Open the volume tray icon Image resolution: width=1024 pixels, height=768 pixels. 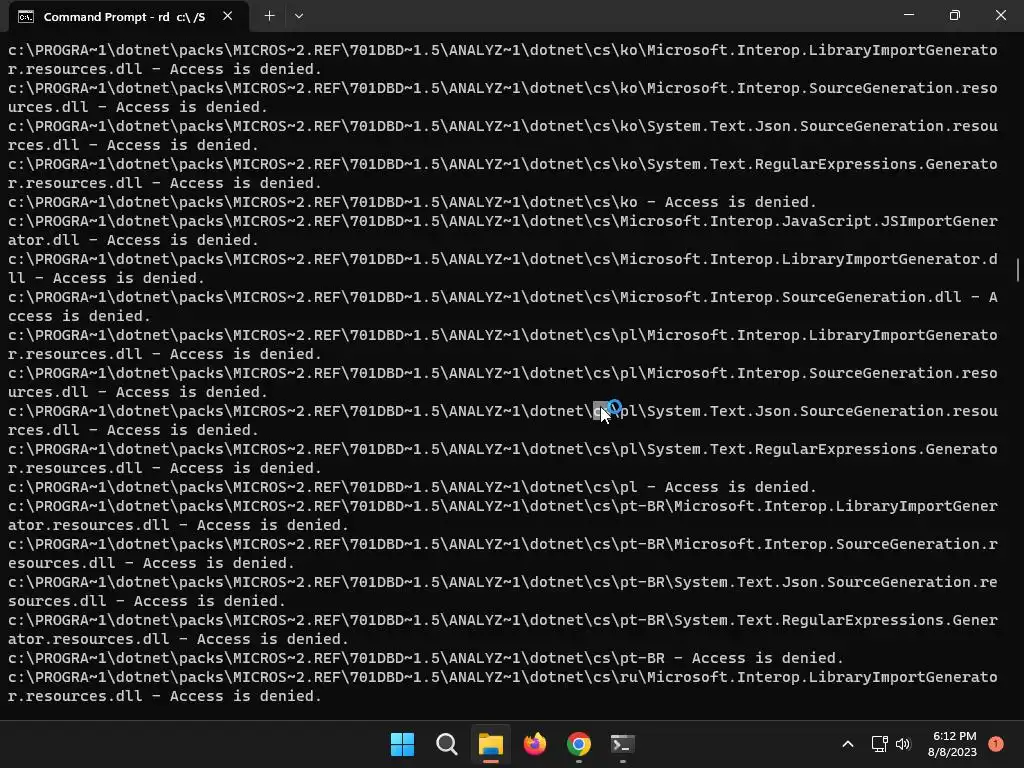903,744
